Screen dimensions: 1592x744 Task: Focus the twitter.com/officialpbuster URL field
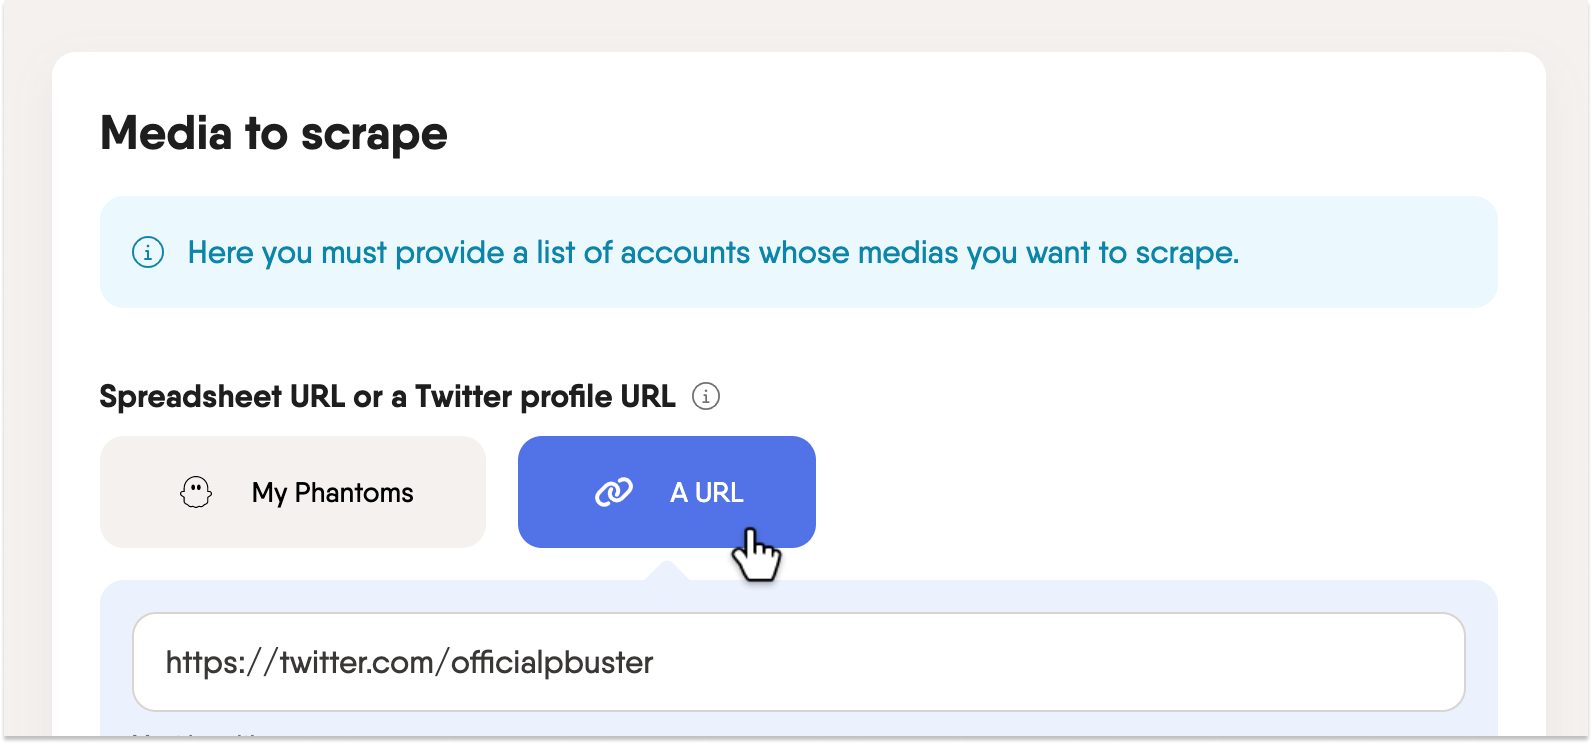pos(799,662)
